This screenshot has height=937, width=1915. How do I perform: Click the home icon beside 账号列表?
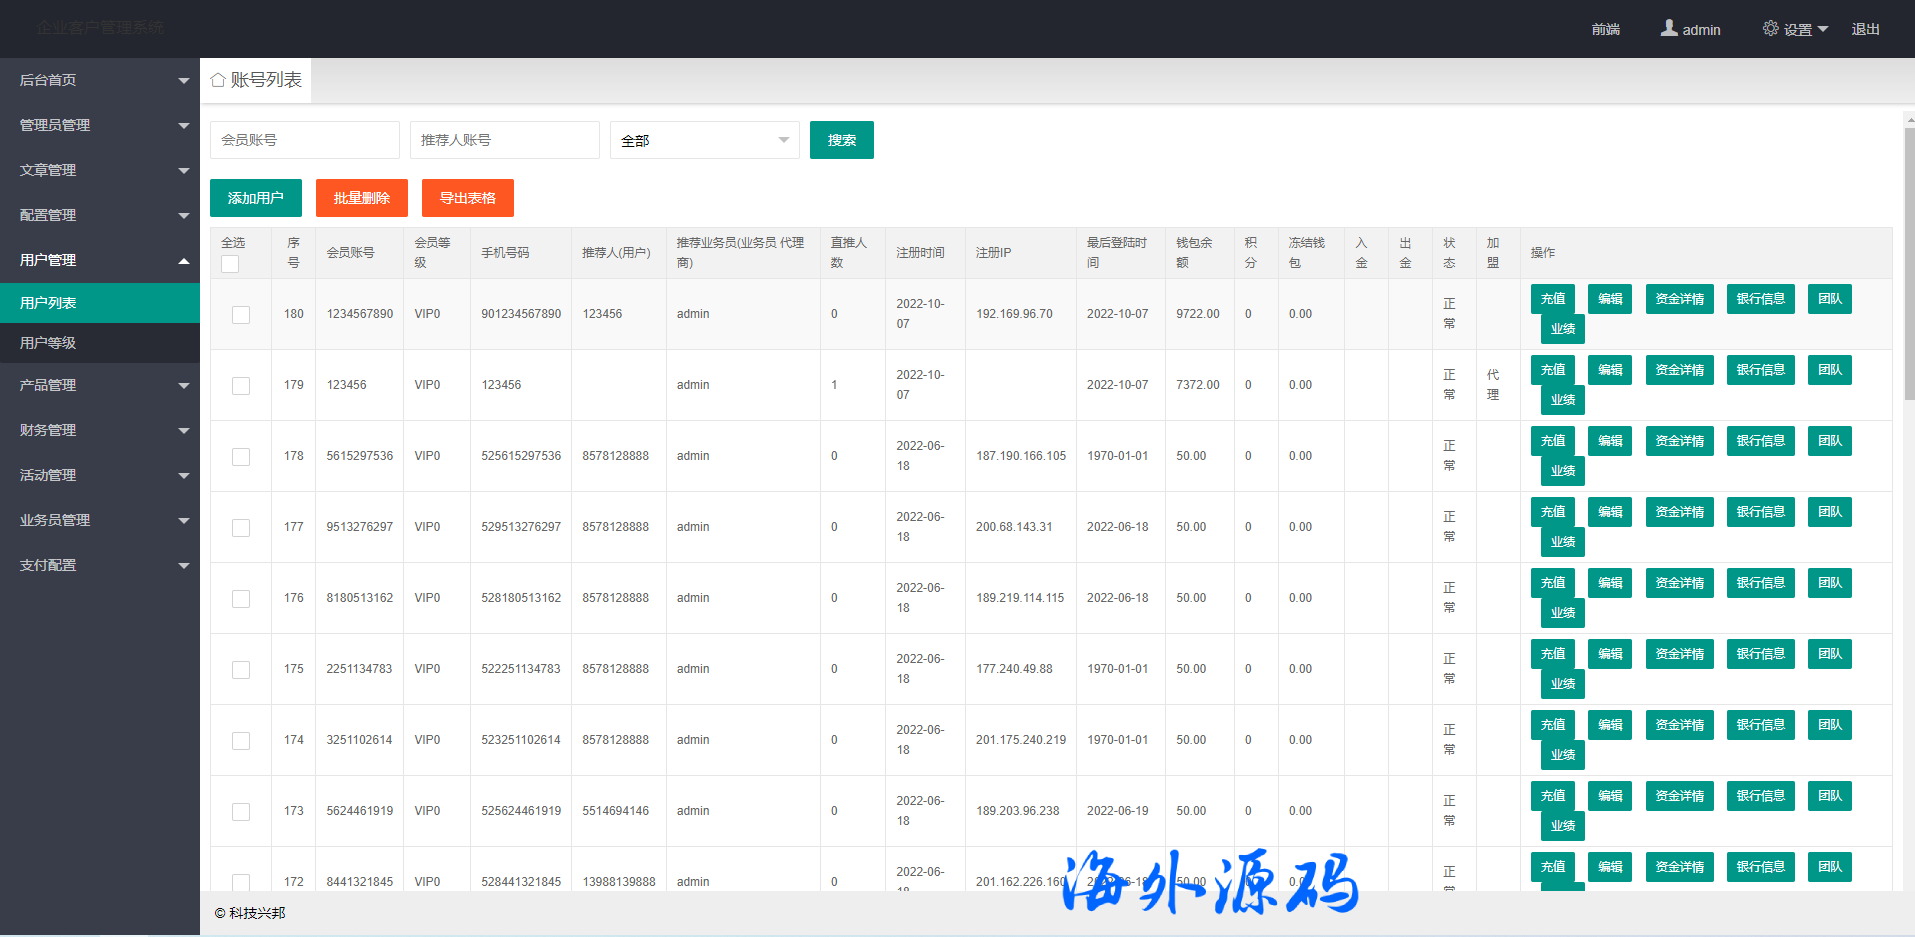point(218,80)
